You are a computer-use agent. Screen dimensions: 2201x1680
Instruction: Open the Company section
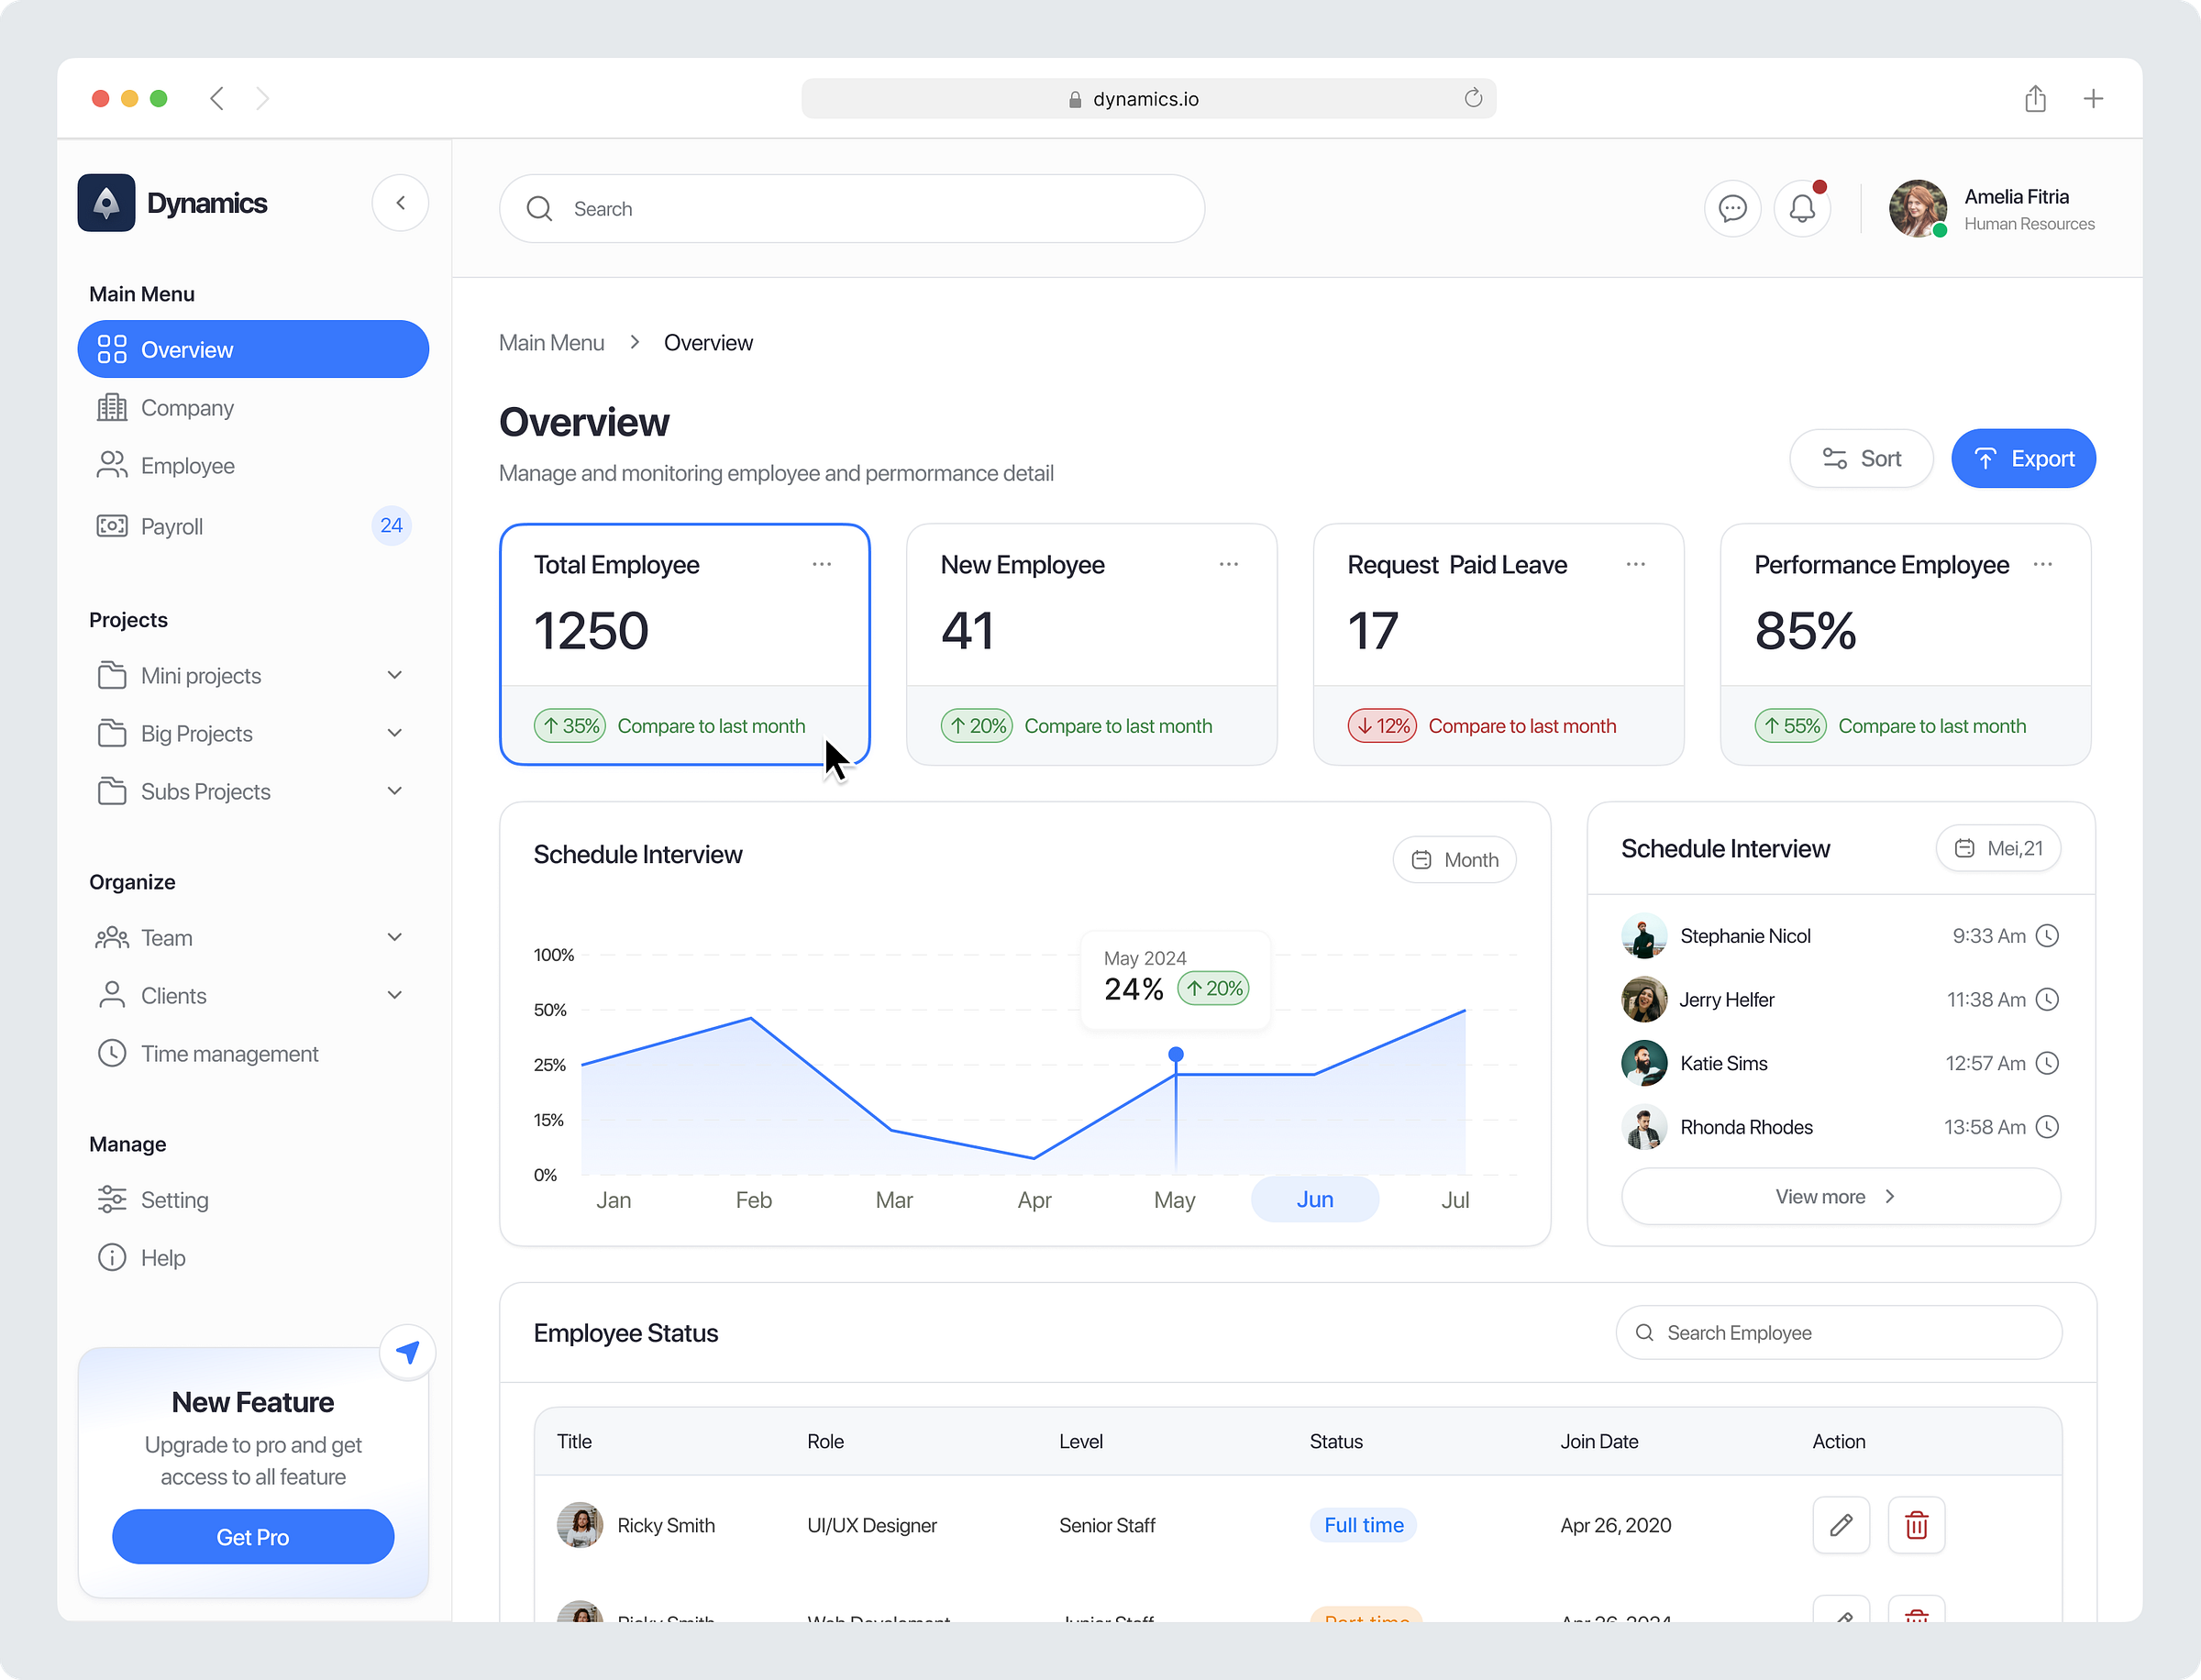point(186,407)
